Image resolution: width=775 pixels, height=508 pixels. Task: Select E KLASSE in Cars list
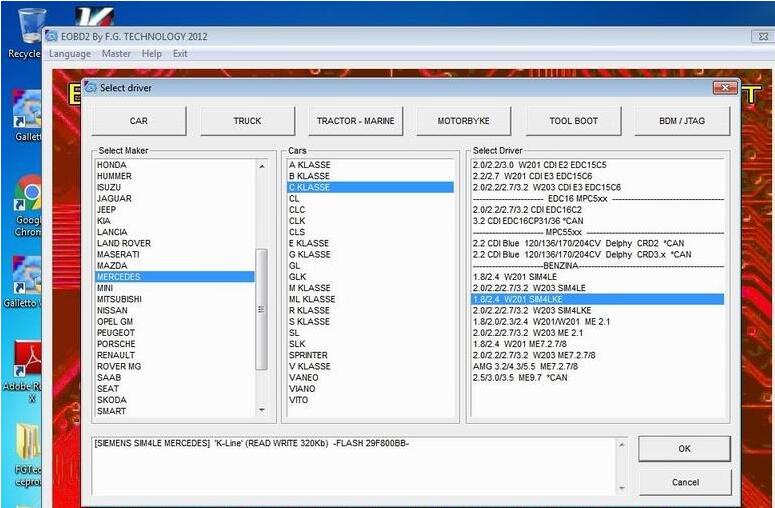[370, 243]
